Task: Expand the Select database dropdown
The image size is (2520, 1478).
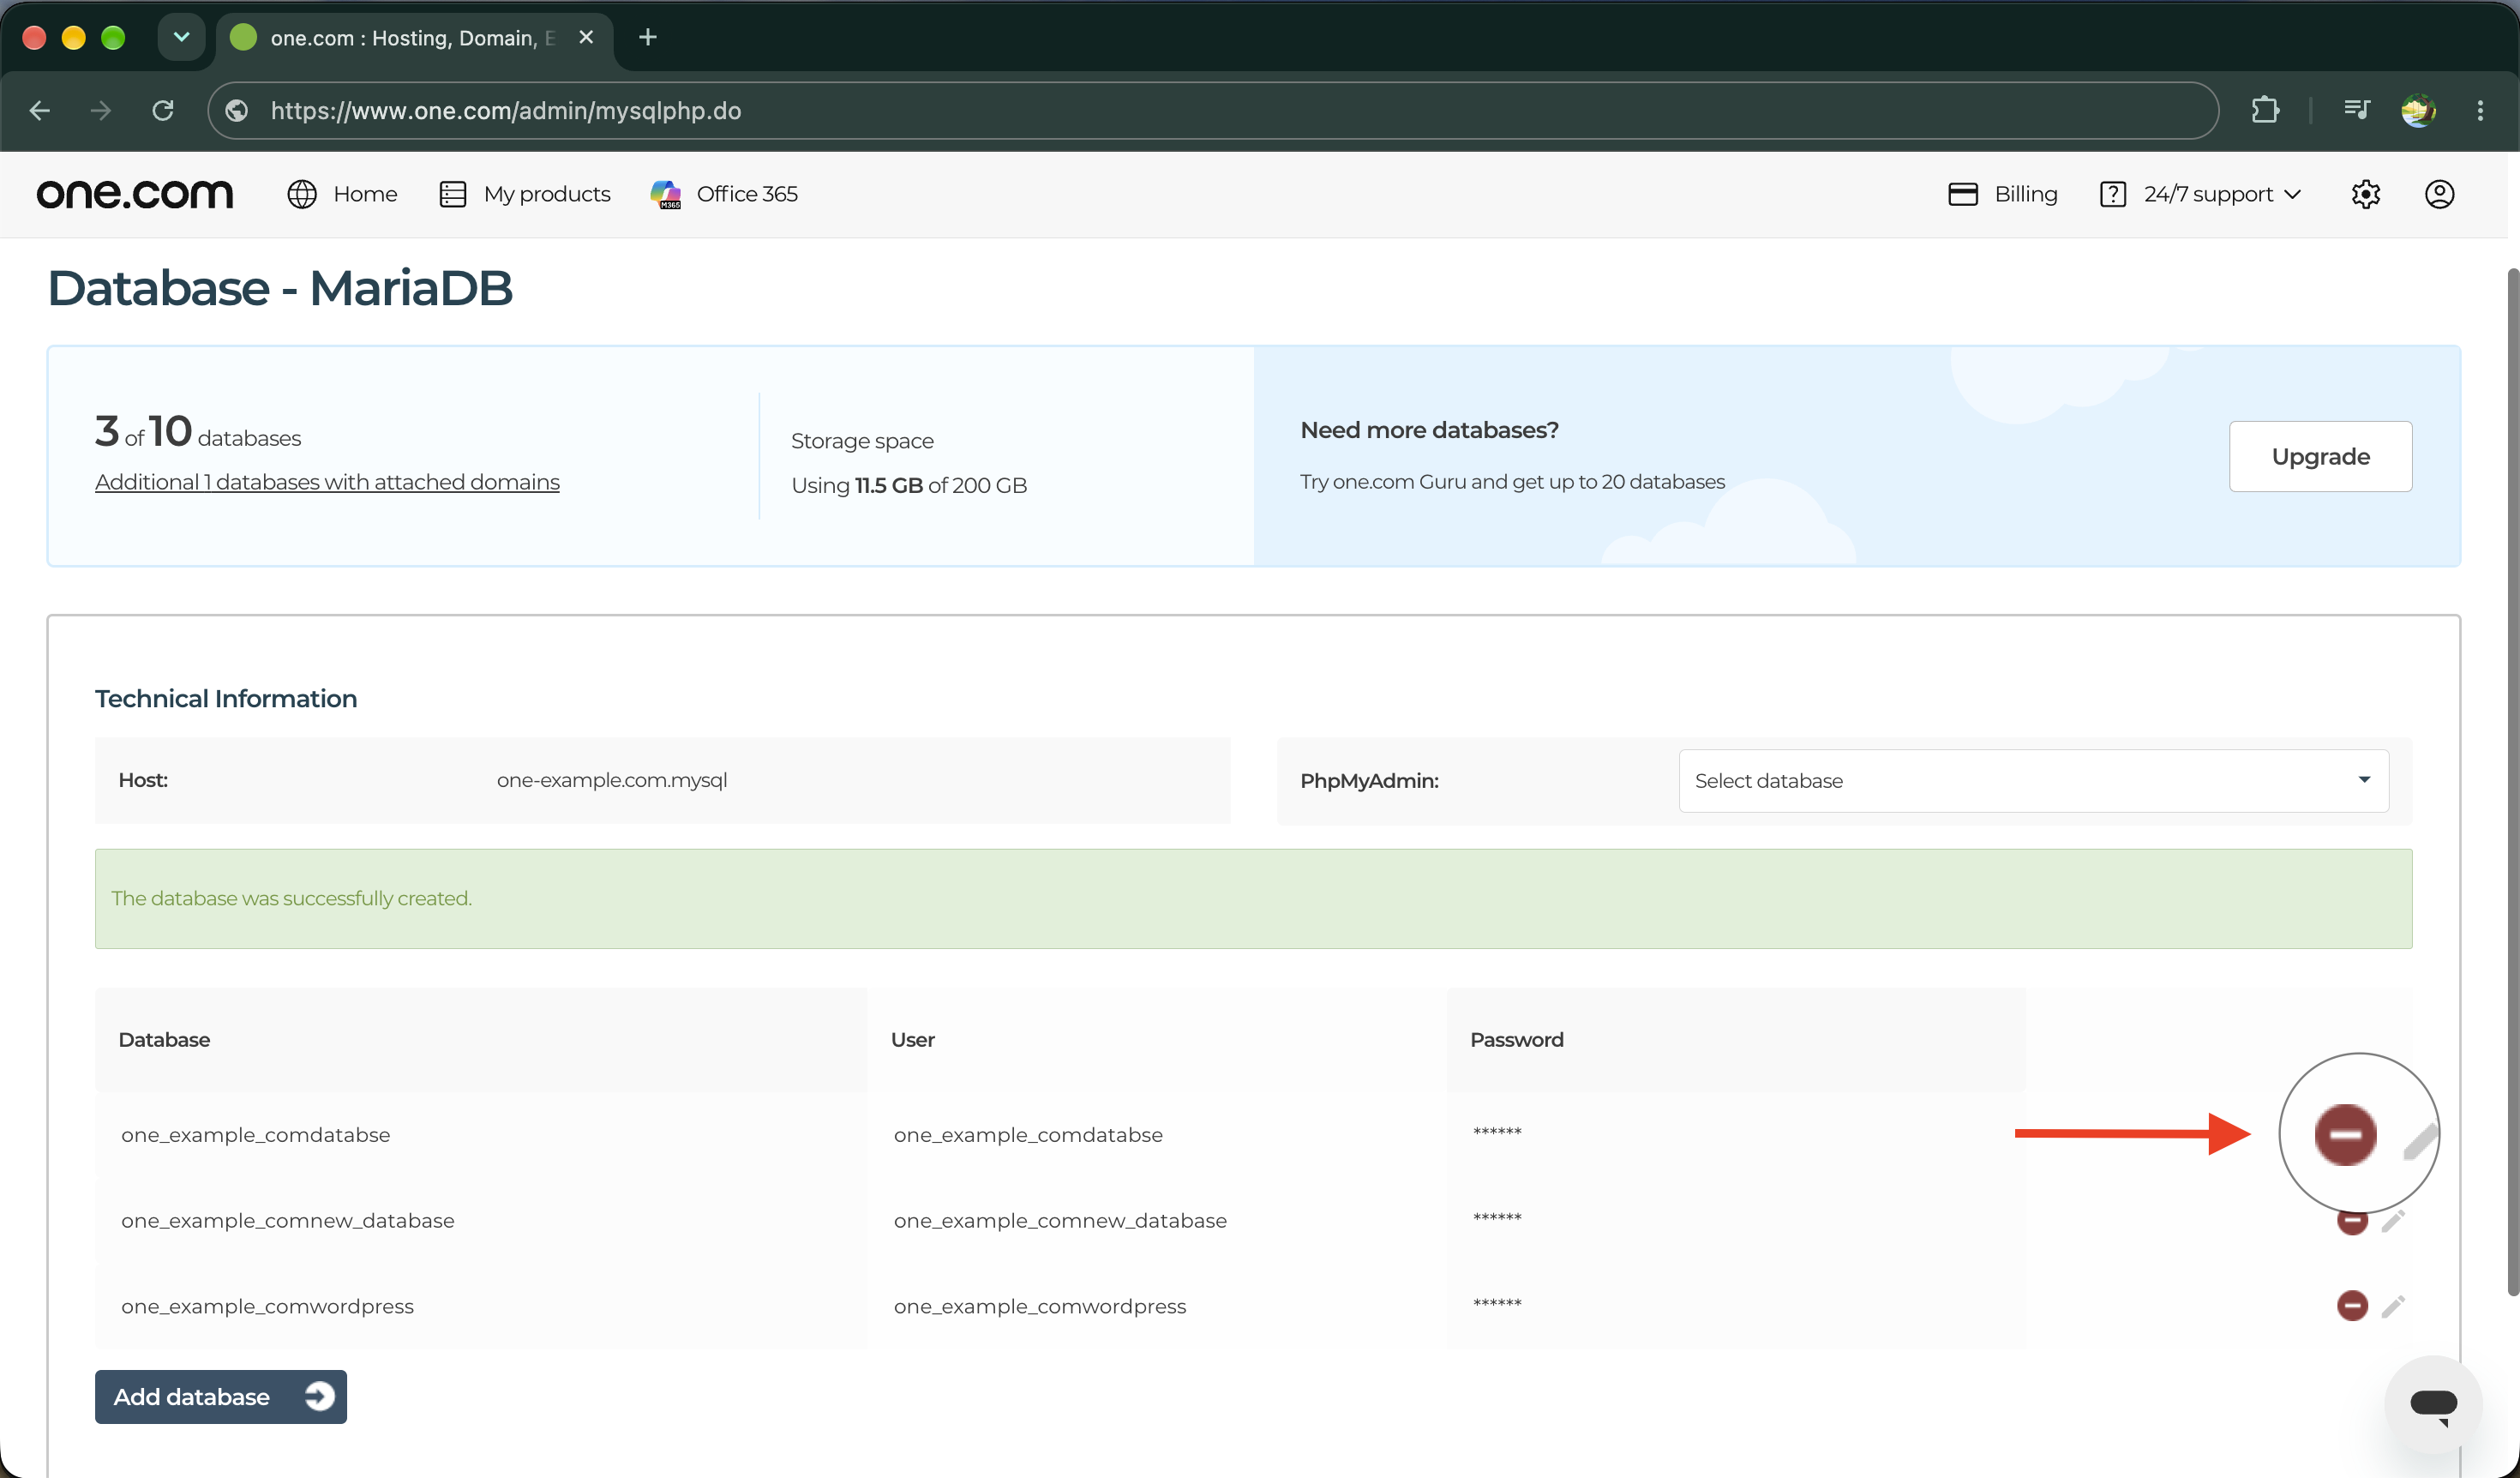Action: (x=2033, y=780)
